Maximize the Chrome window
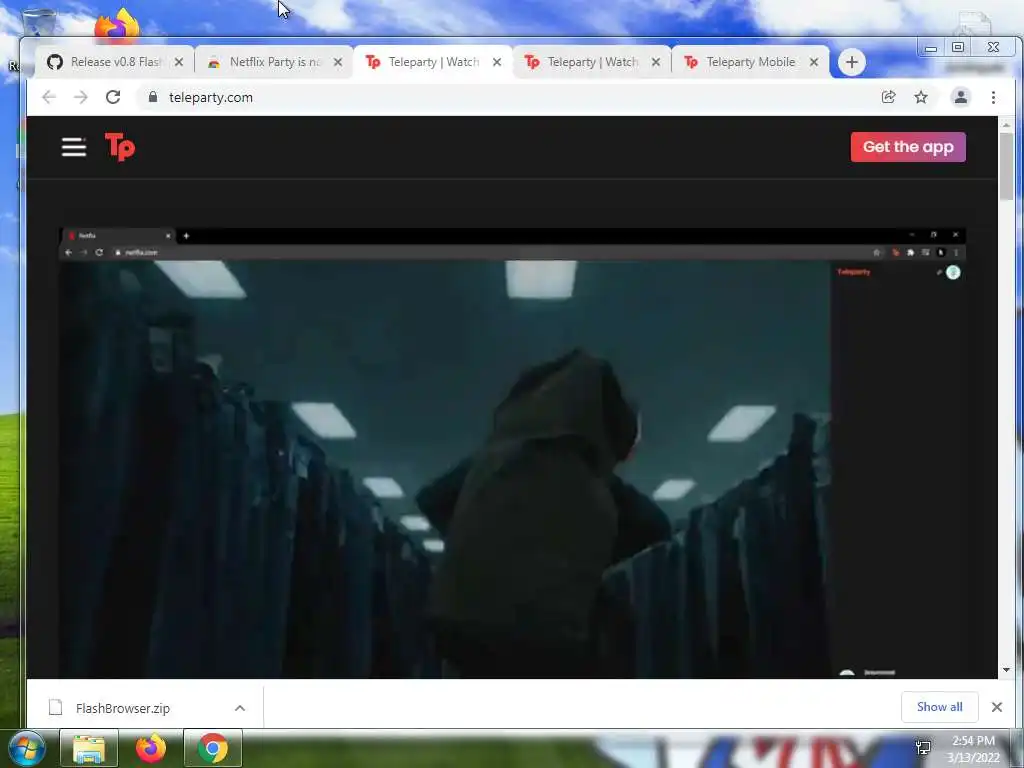 click(958, 47)
